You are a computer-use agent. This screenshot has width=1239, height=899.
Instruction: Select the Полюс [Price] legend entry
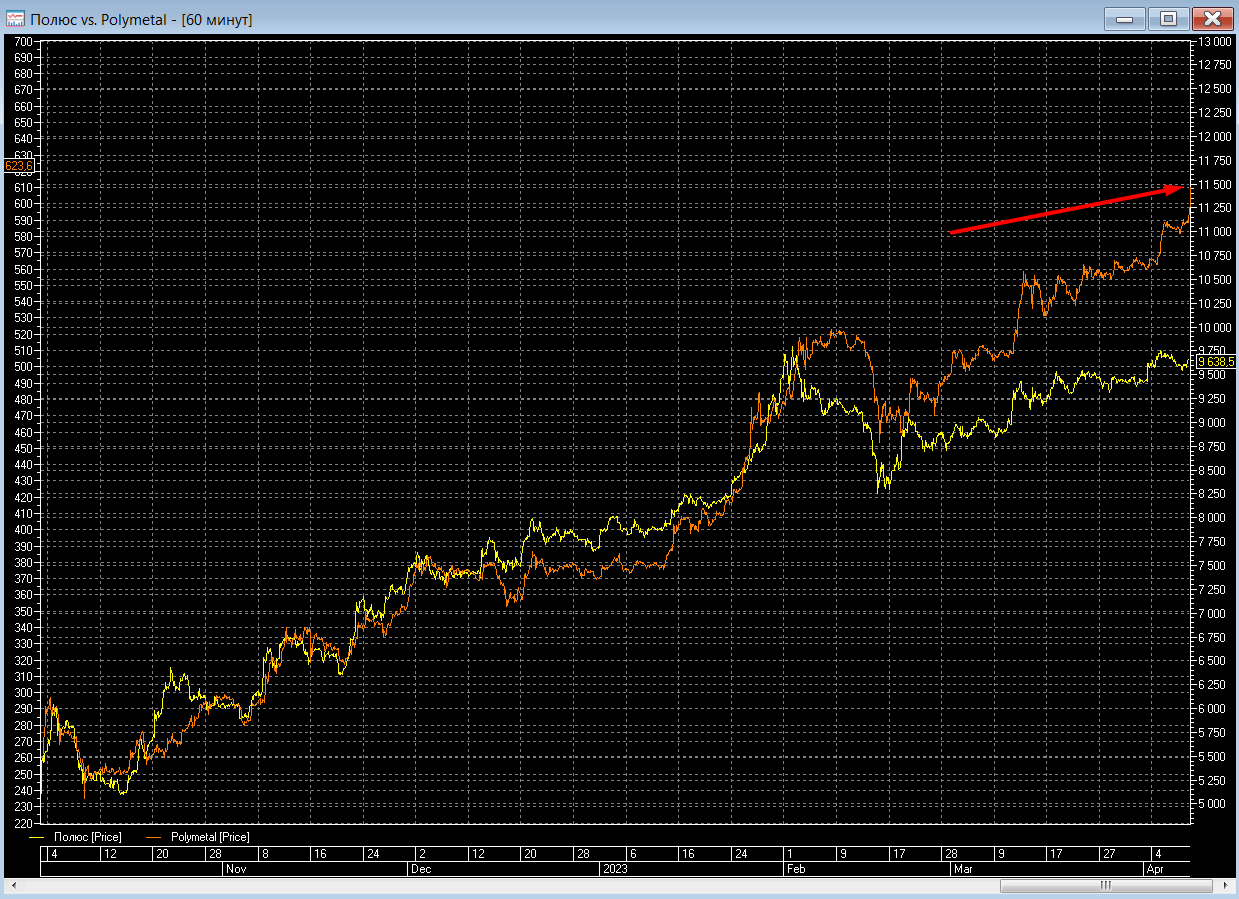[77, 836]
